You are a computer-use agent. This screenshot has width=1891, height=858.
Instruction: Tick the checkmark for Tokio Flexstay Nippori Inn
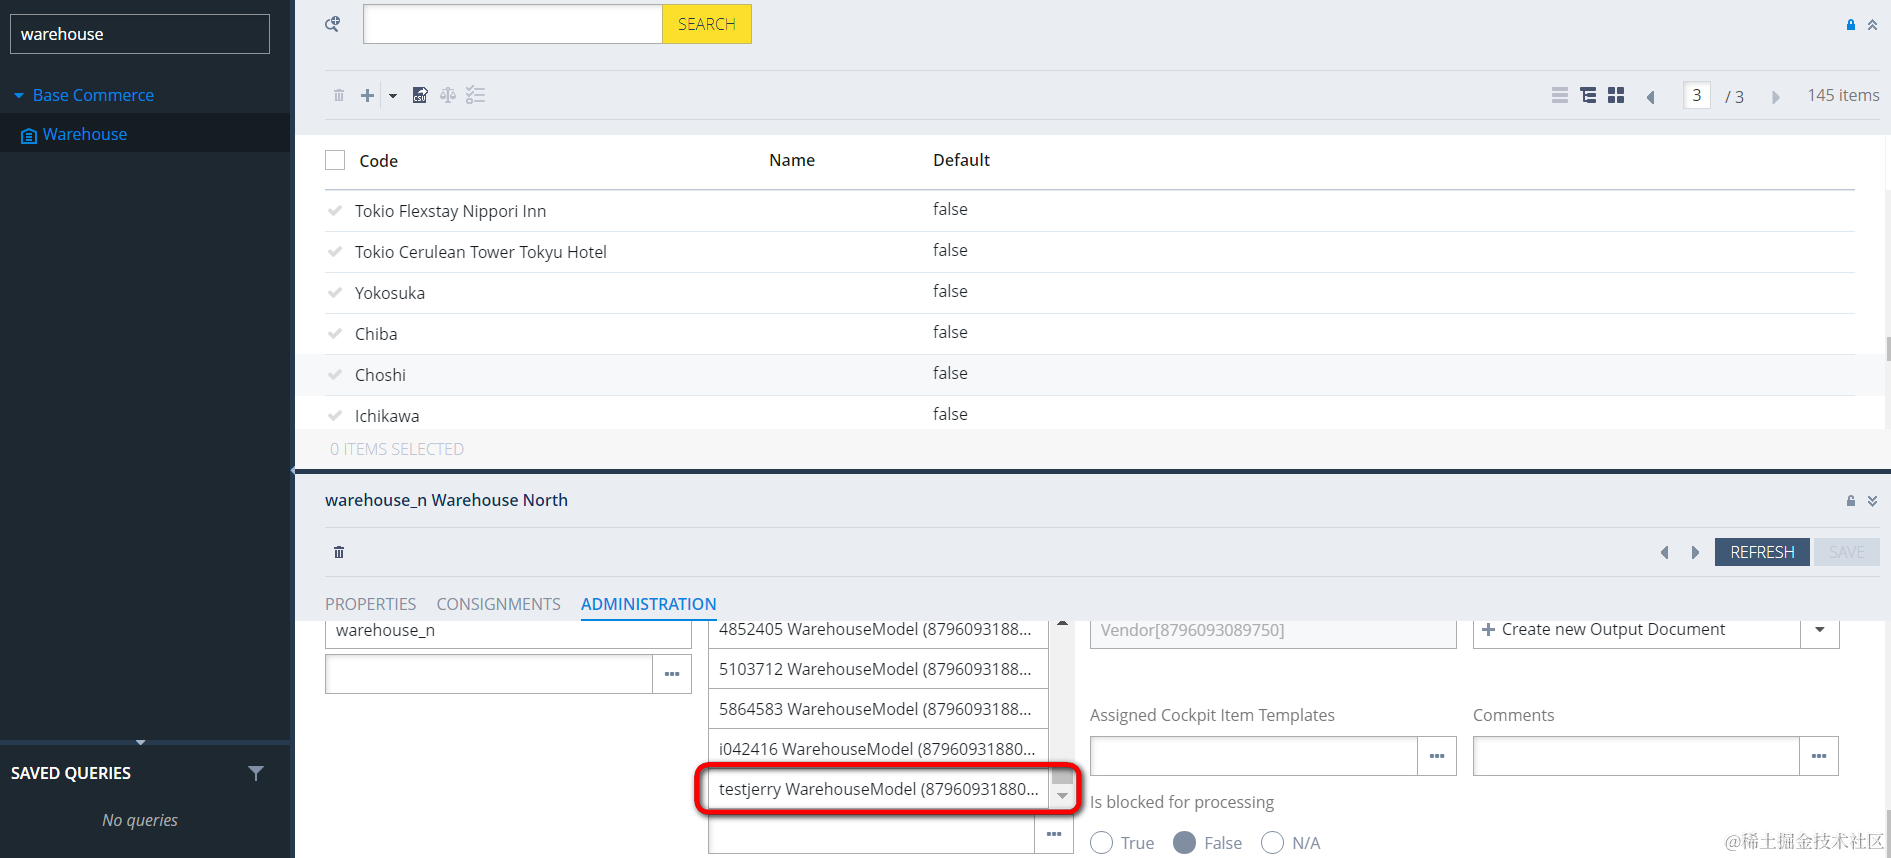coord(335,211)
